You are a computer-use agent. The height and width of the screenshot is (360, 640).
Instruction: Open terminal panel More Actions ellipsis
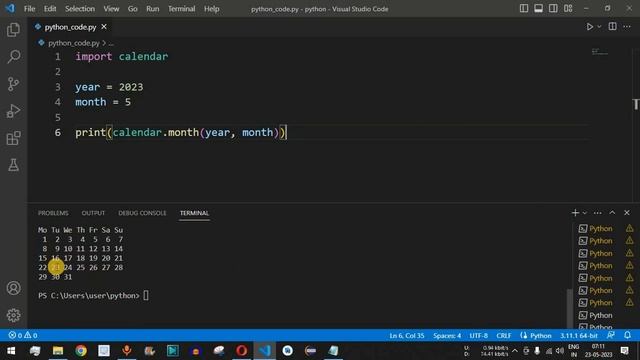tap(598, 213)
